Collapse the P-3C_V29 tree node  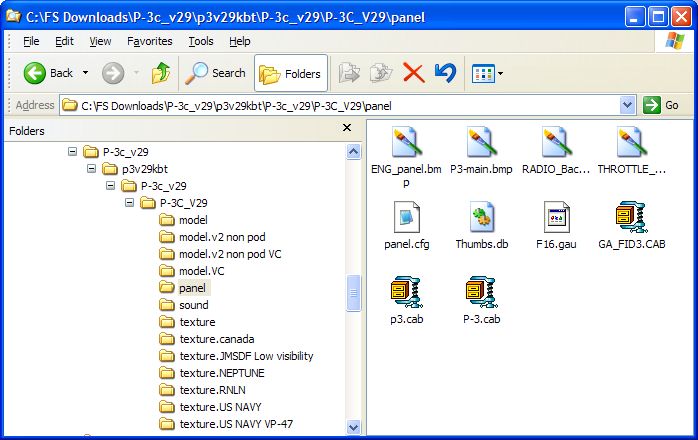tap(130, 202)
